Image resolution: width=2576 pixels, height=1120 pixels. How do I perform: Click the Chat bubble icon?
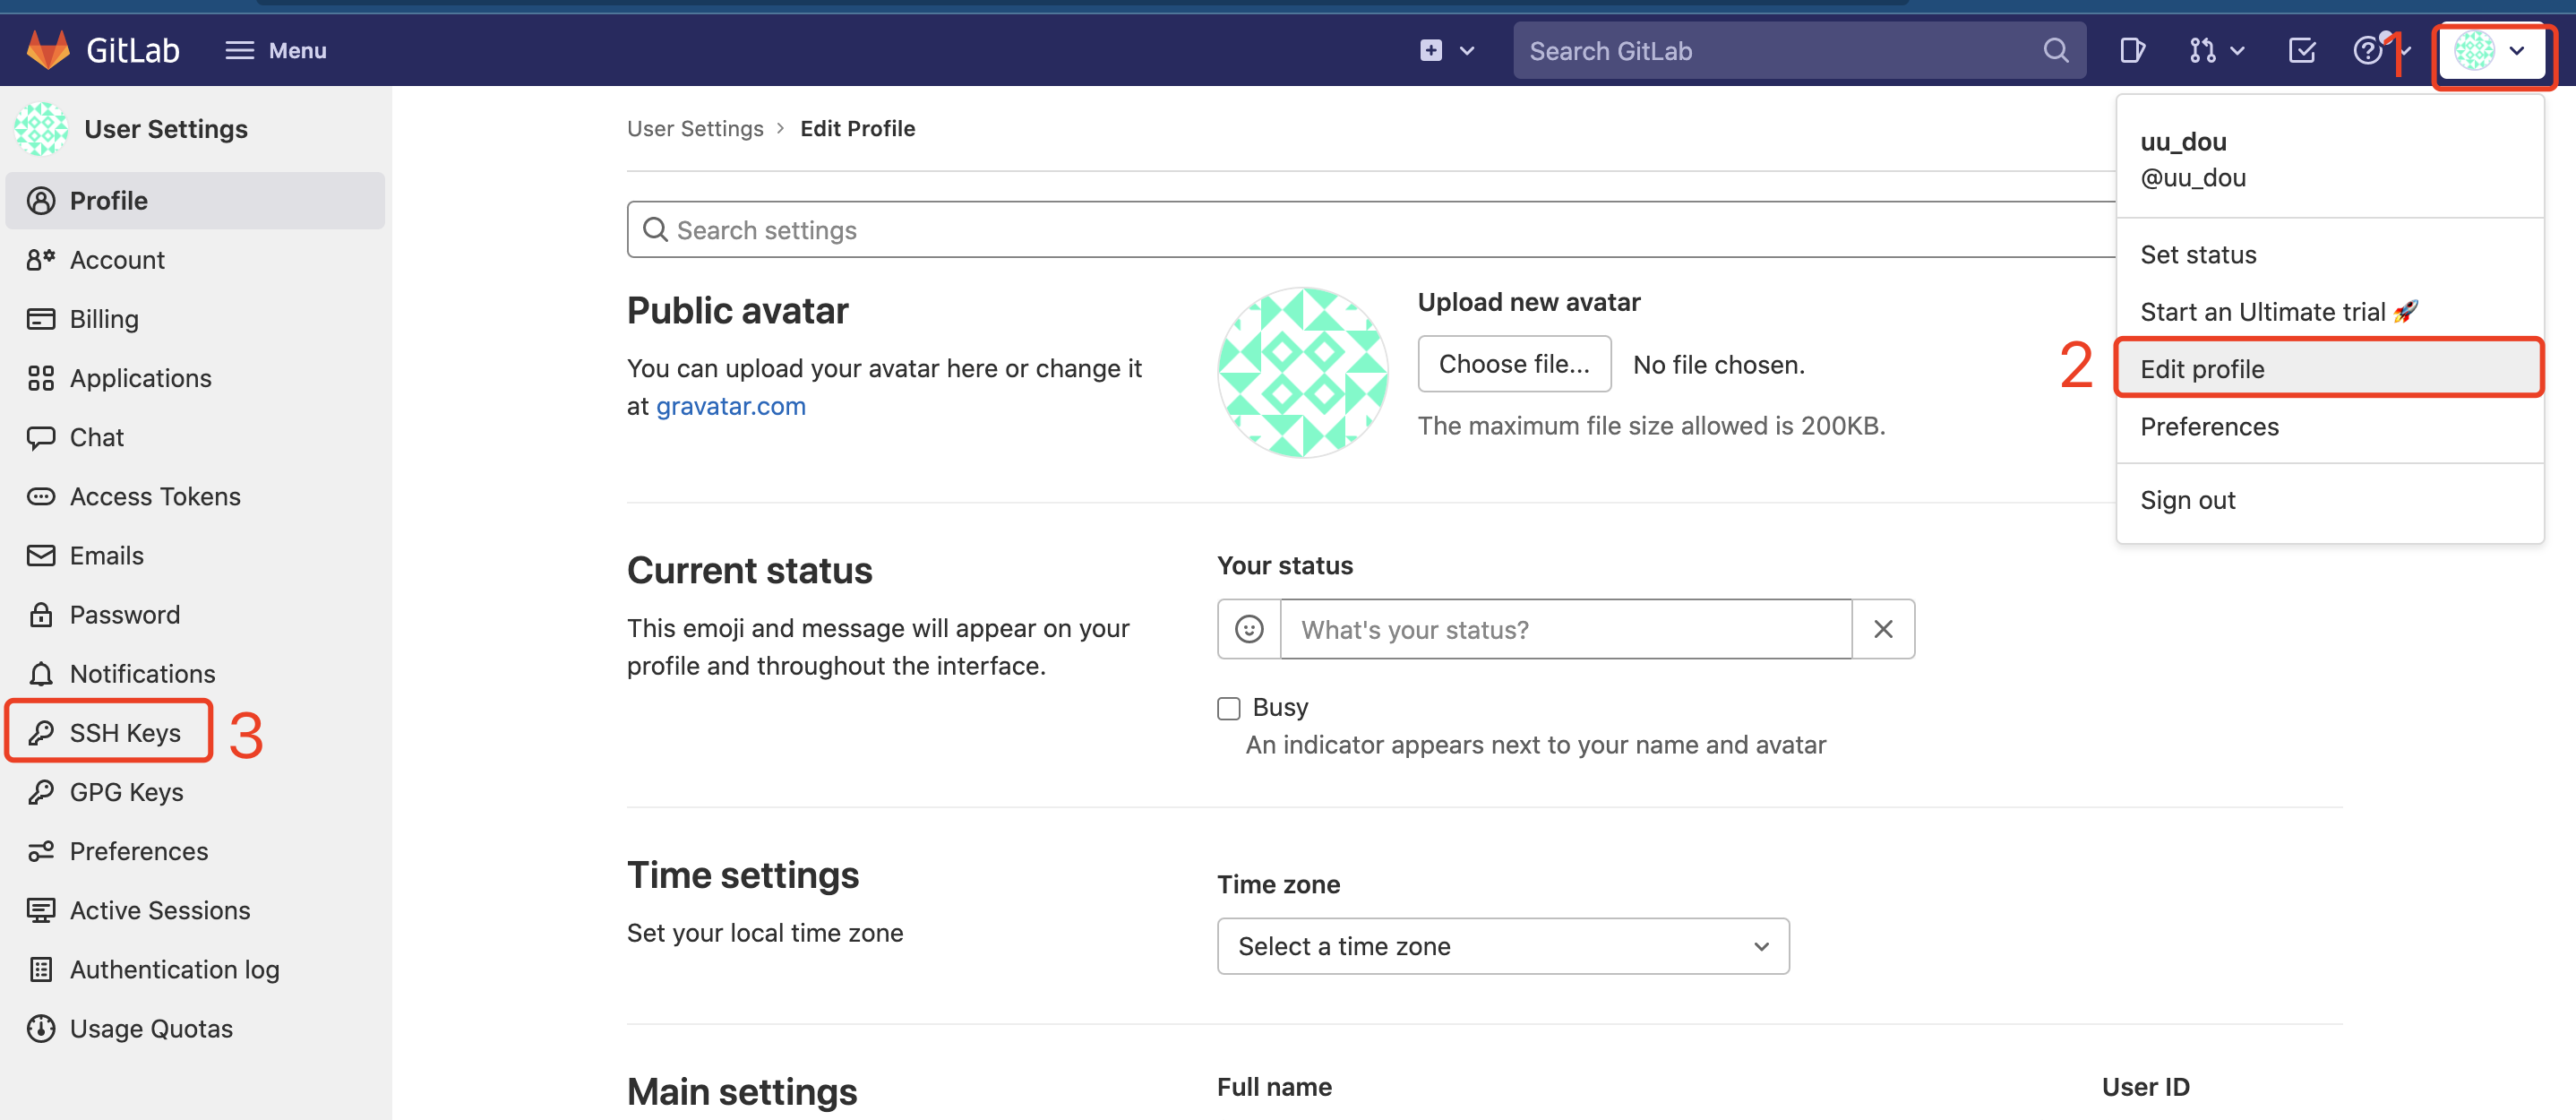(41, 437)
